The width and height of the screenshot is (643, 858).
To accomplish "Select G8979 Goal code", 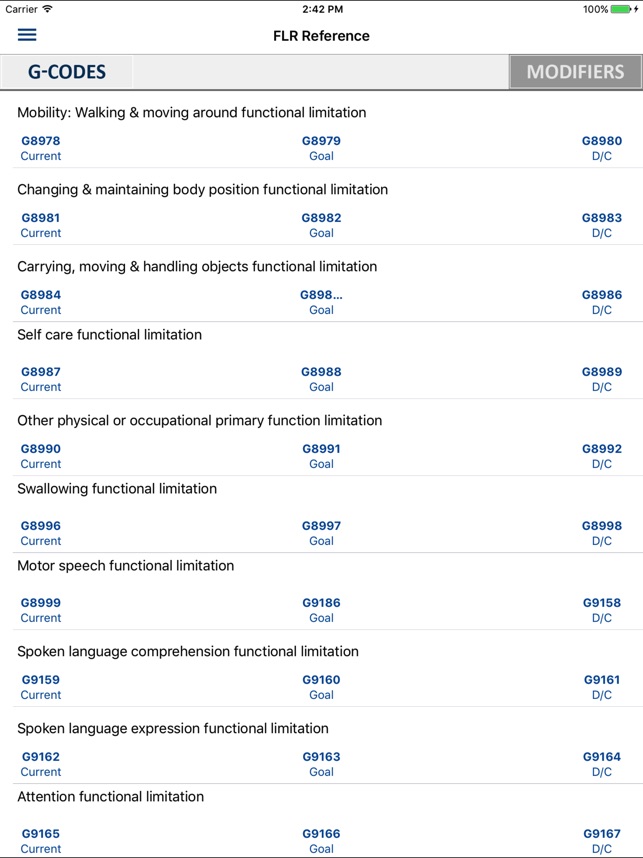I will (x=321, y=148).
